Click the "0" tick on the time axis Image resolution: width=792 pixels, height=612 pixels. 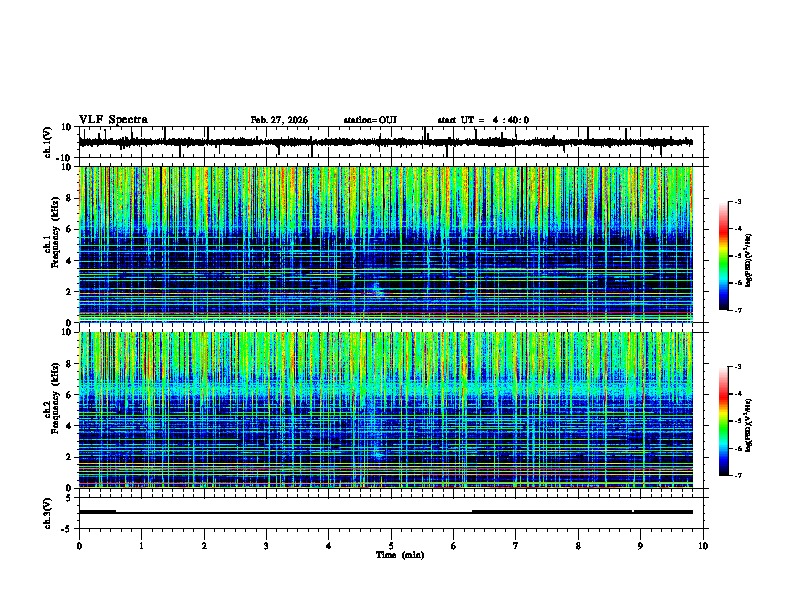79,545
